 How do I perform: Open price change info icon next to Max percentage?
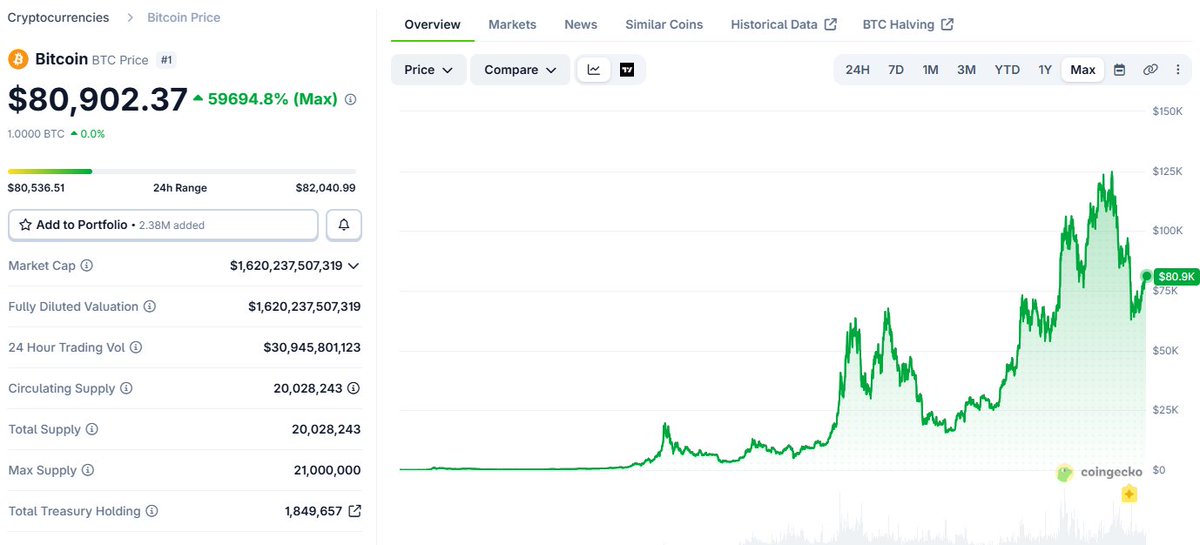[350, 100]
